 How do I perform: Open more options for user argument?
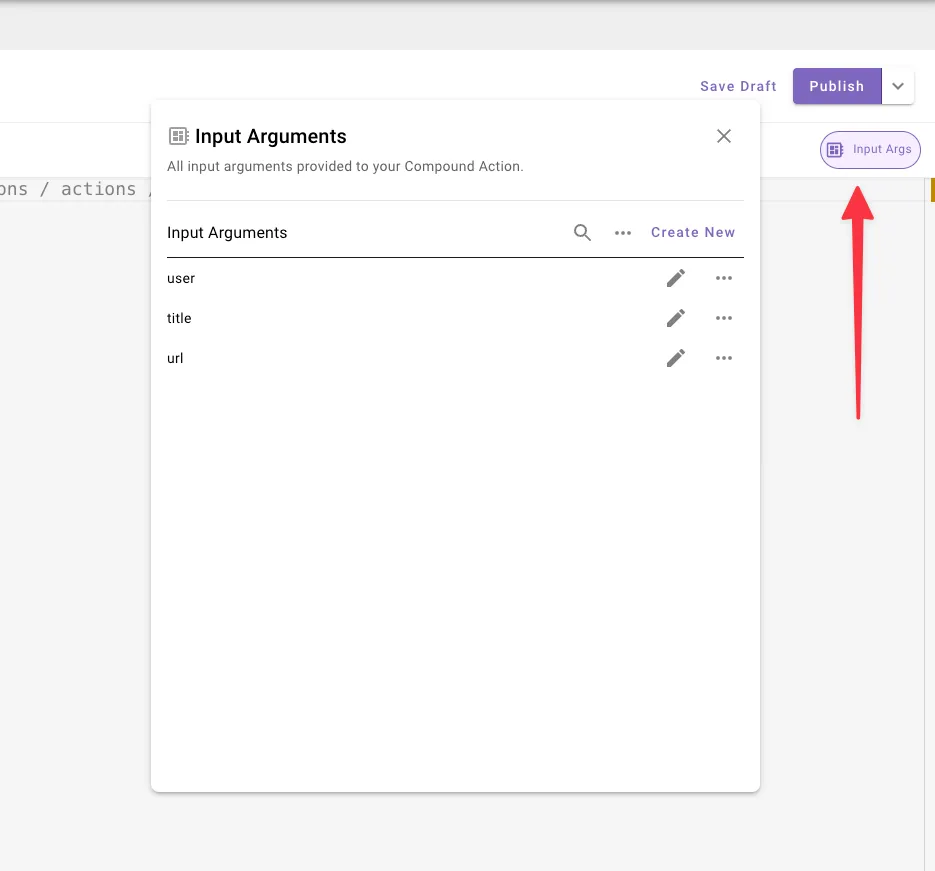[723, 278]
